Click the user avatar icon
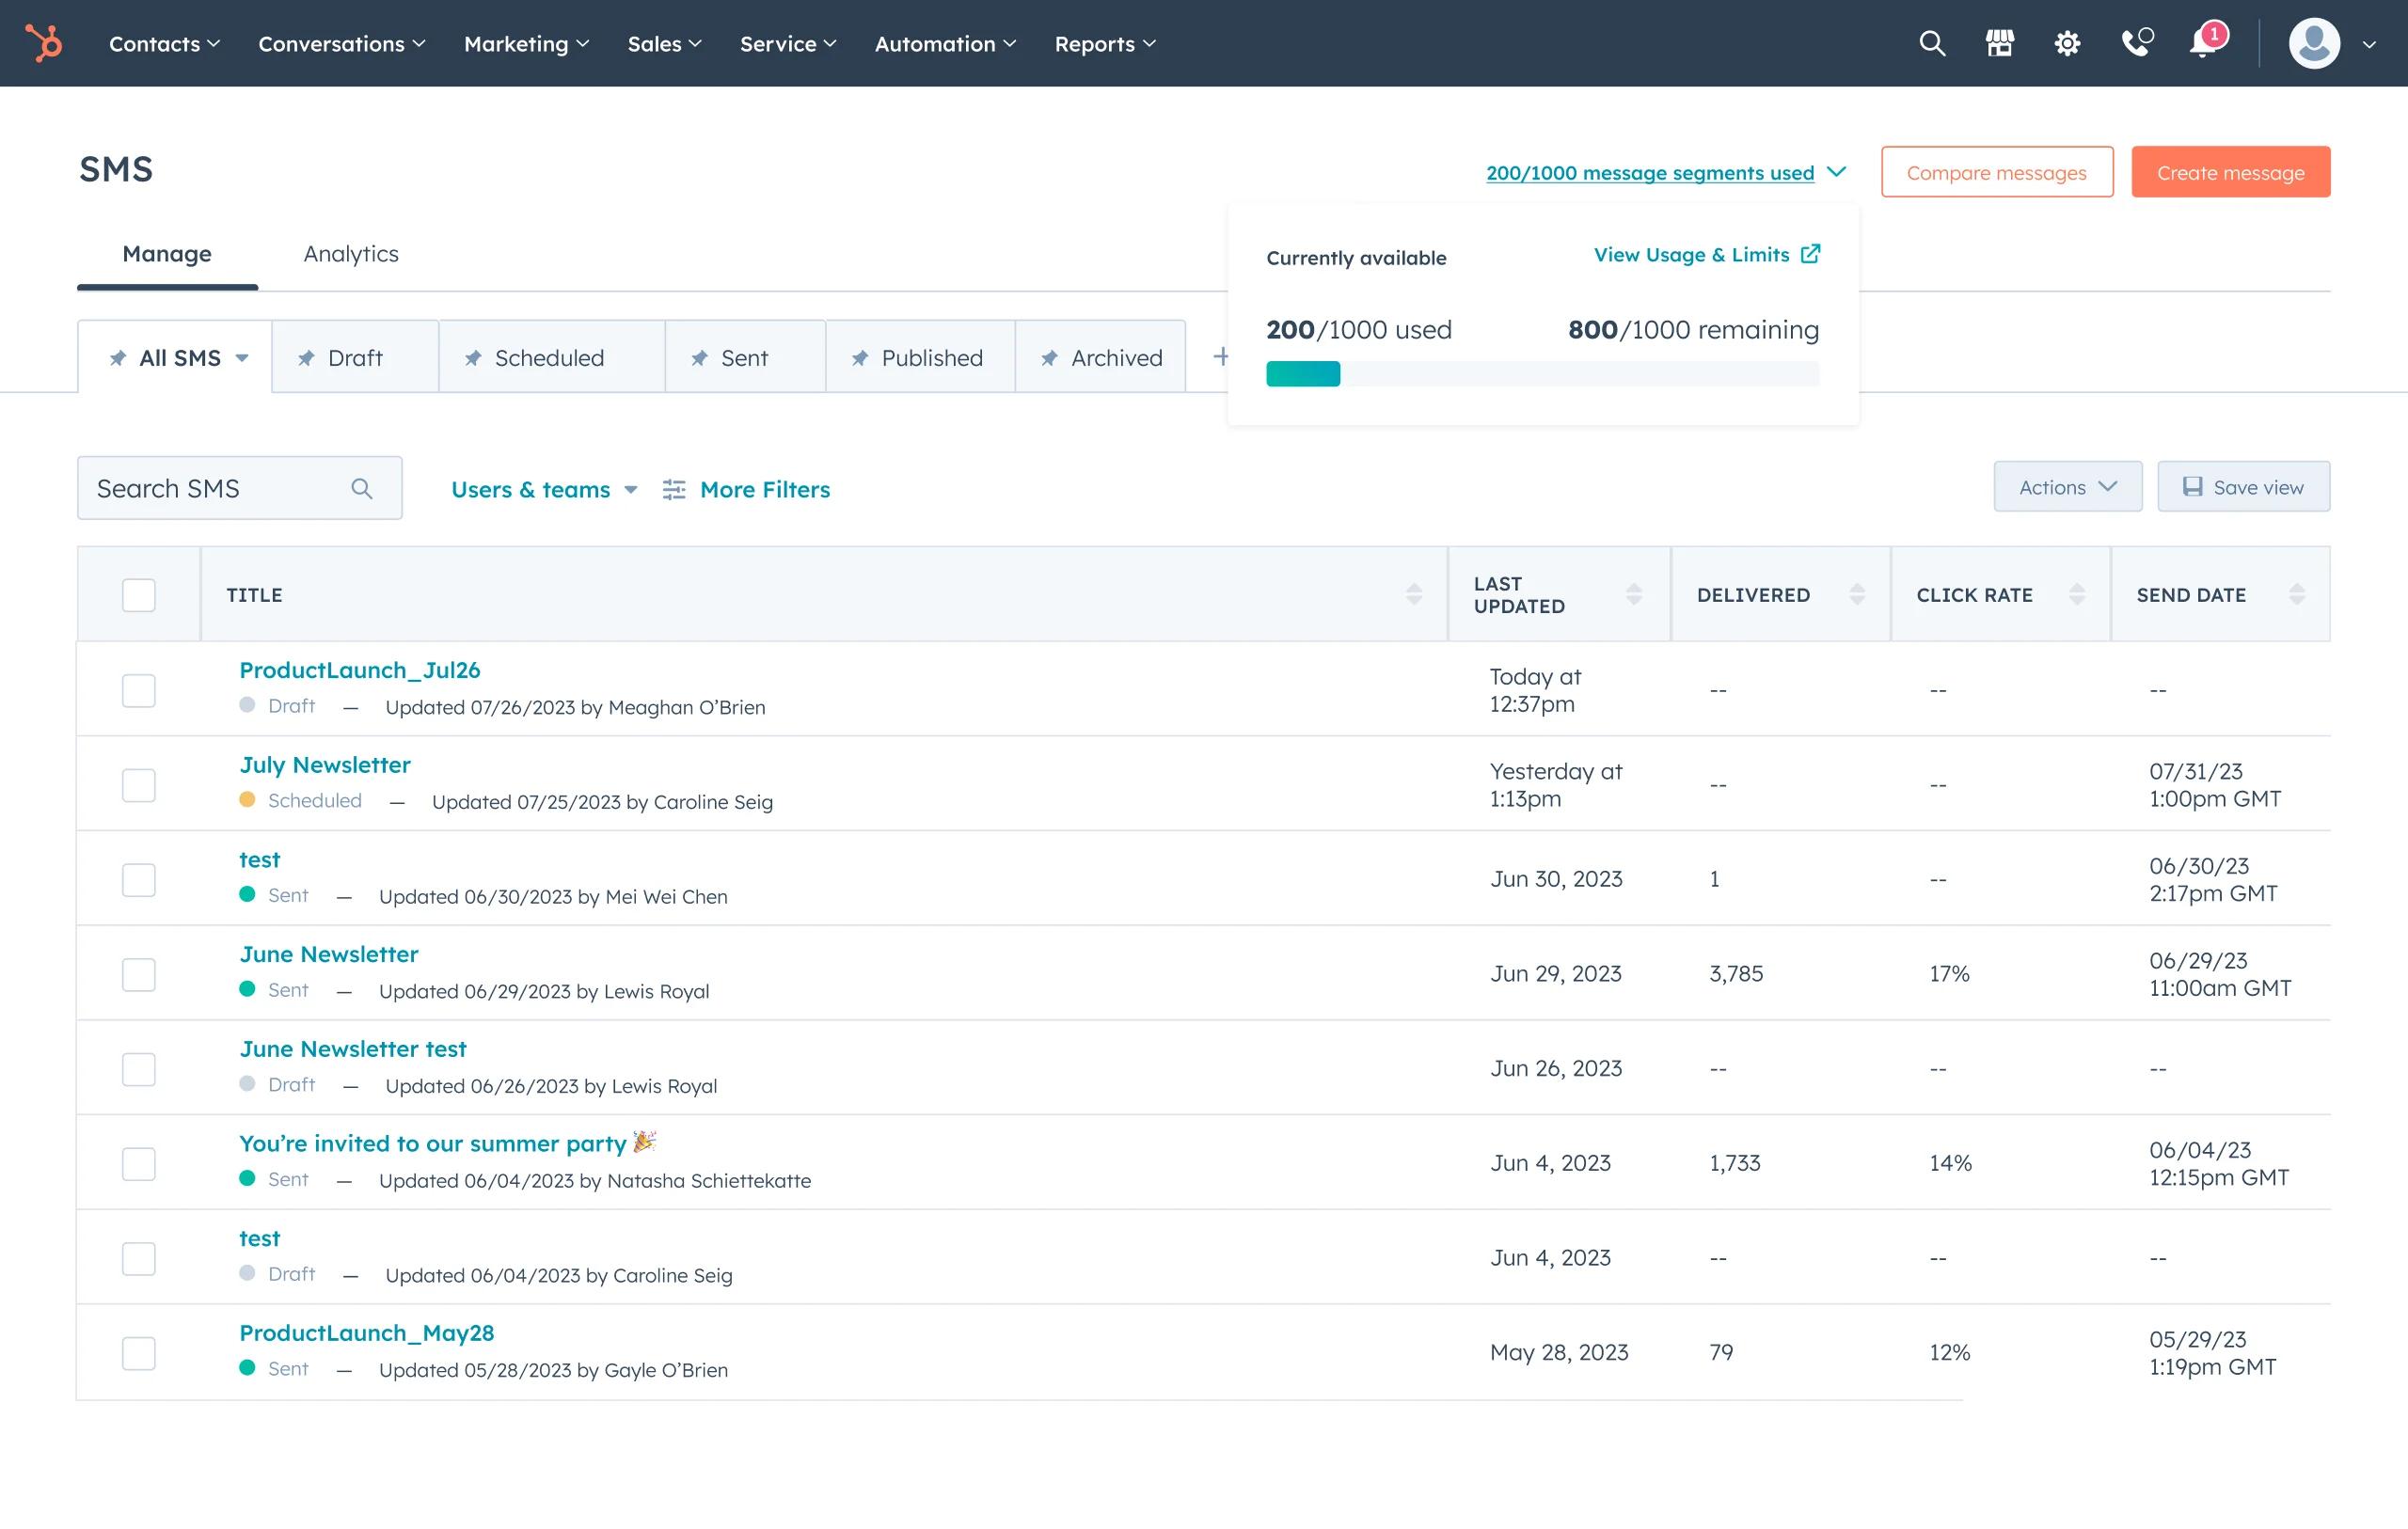Viewport: 2408px width, 1529px height. tap(2314, 43)
